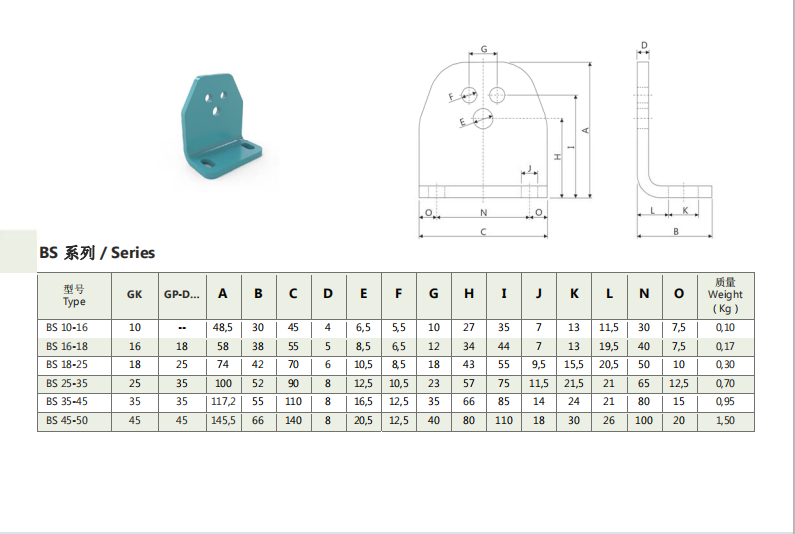
Task: Click the light green tab beside the heading
Action: click(x=17, y=251)
